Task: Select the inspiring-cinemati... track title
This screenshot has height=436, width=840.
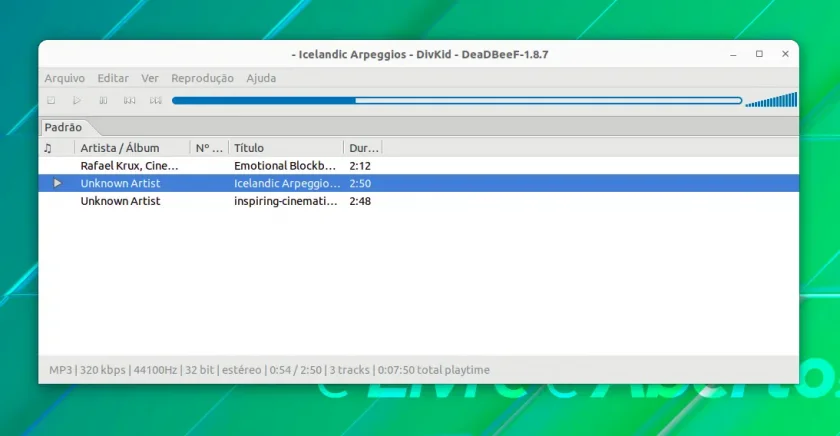Action: click(x=286, y=201)
